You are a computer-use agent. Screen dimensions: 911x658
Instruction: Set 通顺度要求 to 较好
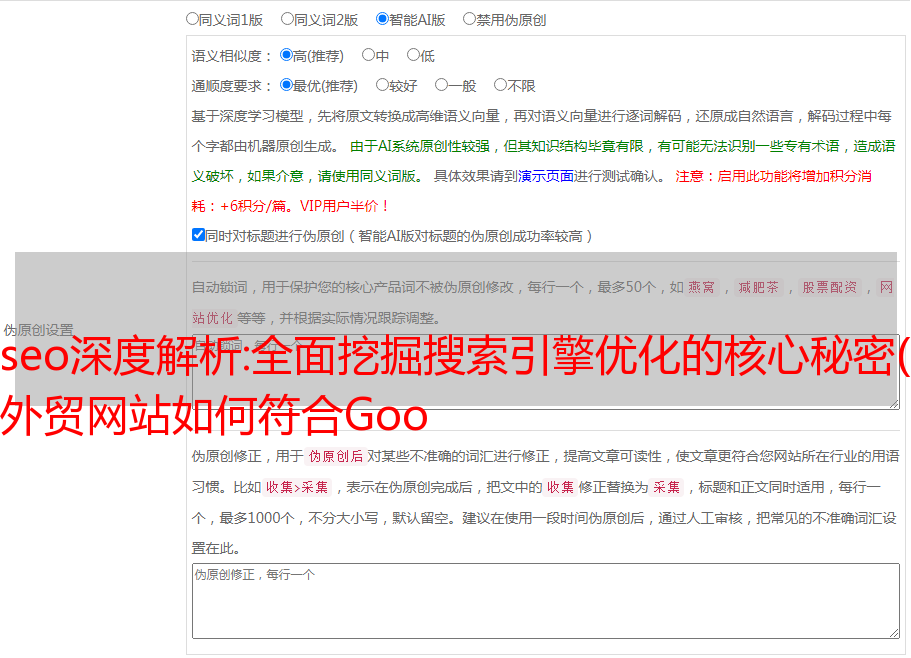coord(382,85)
